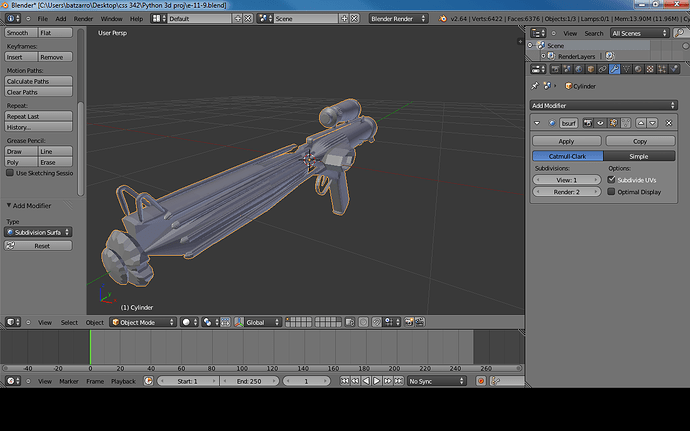
Task: Jump to the timeline start frame
Action: coord(345,381)
